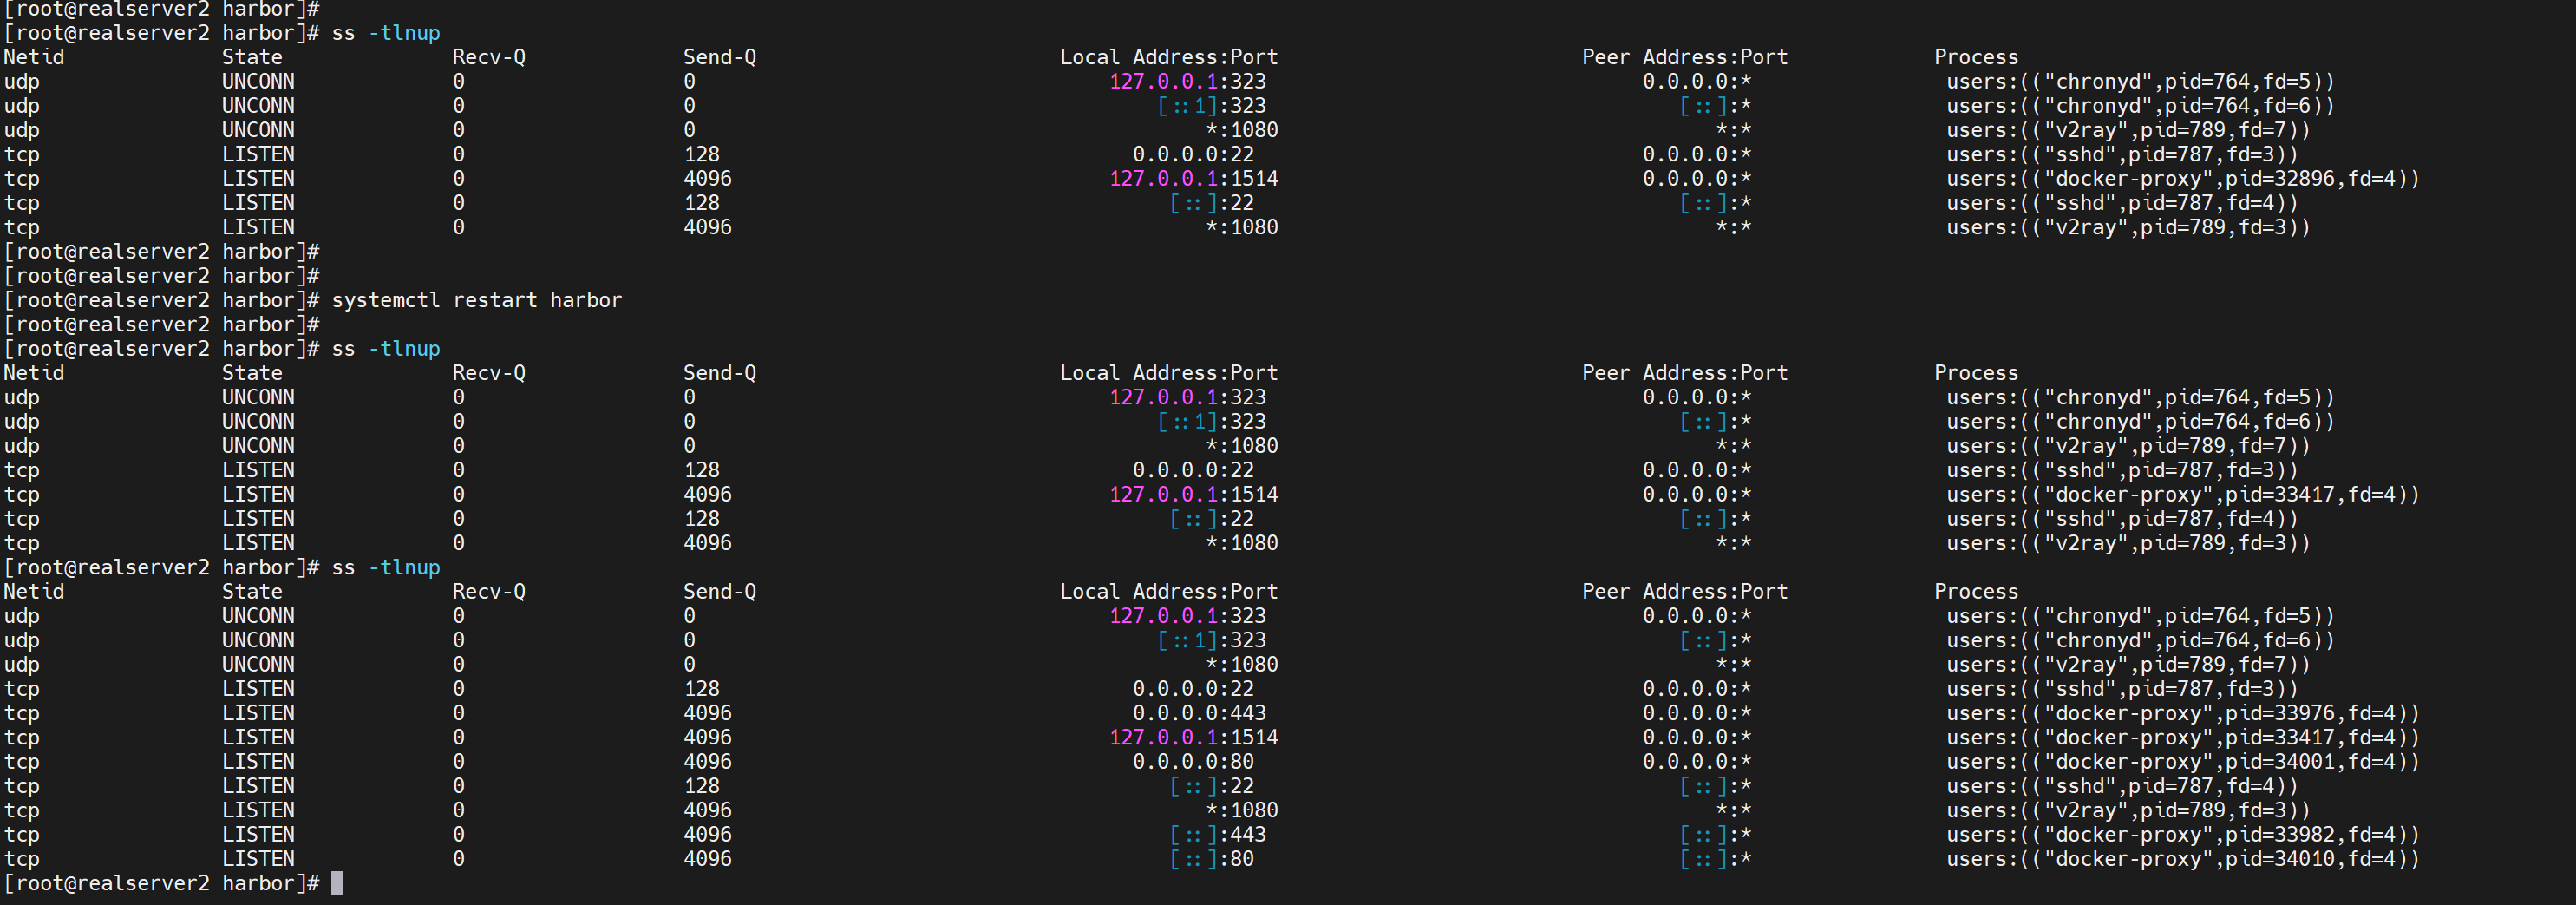
Task: Click Local Address:Port header in second table
Action: (x=1168, y=373)
